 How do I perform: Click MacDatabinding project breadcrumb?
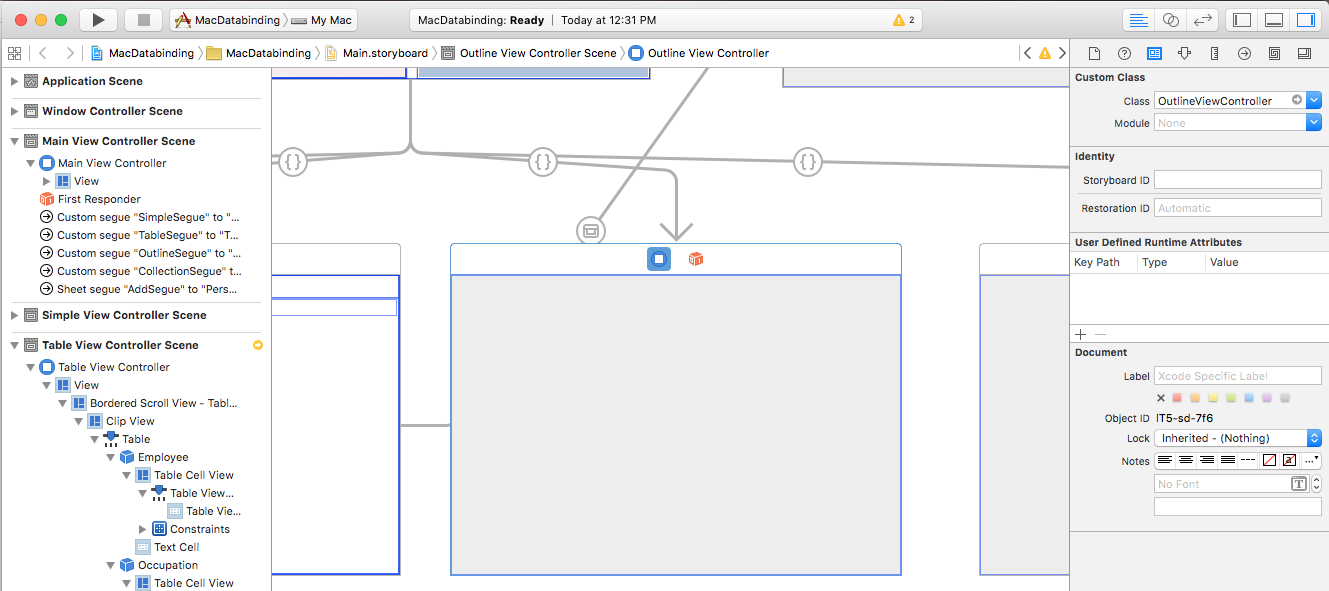[144, 53]
